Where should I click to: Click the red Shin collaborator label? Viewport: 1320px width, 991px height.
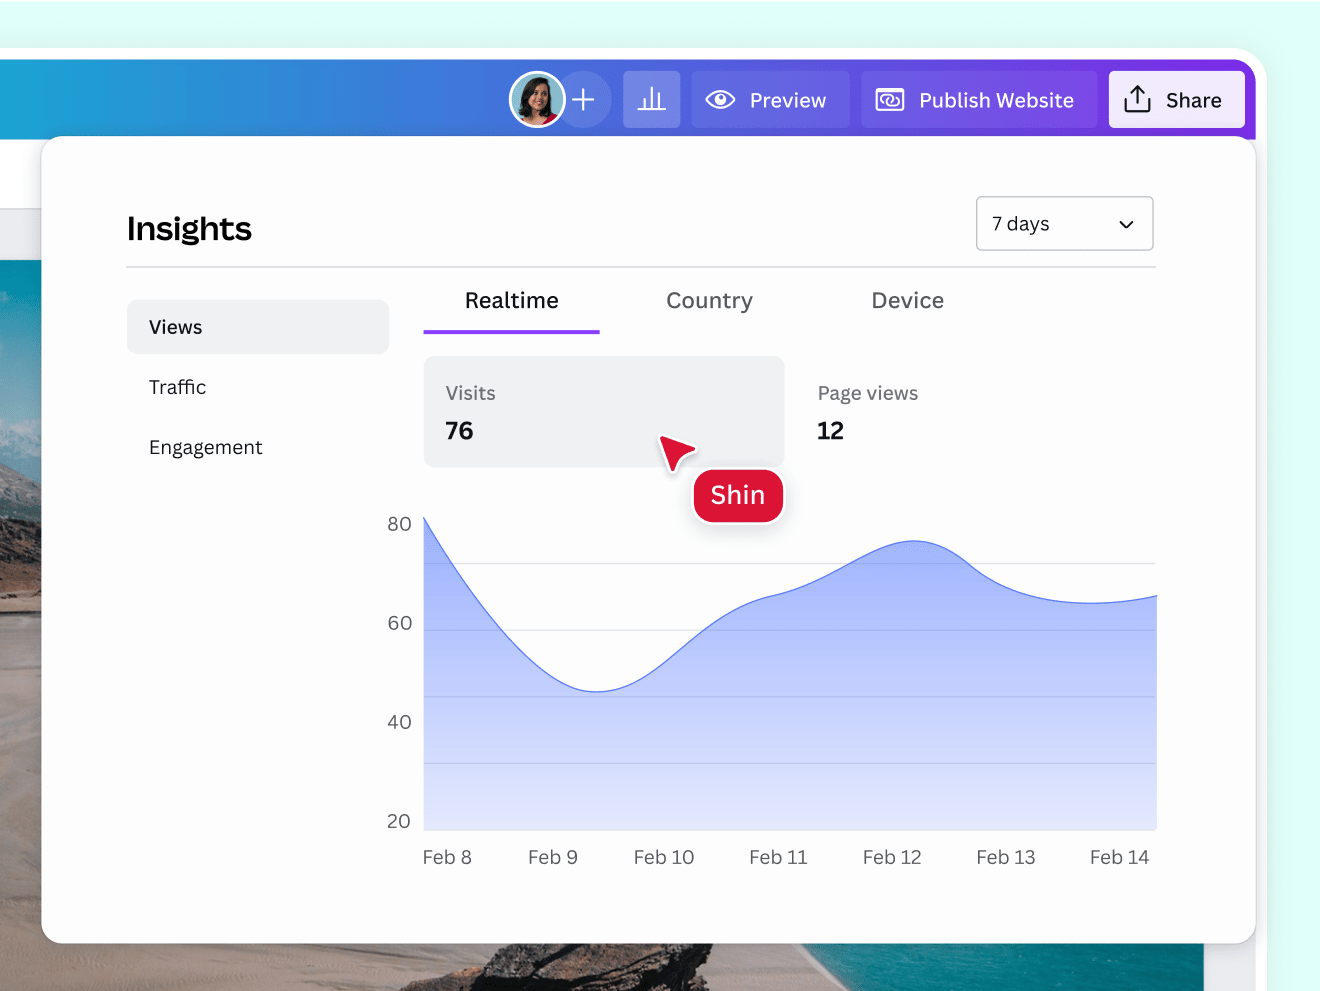(738, 496)
